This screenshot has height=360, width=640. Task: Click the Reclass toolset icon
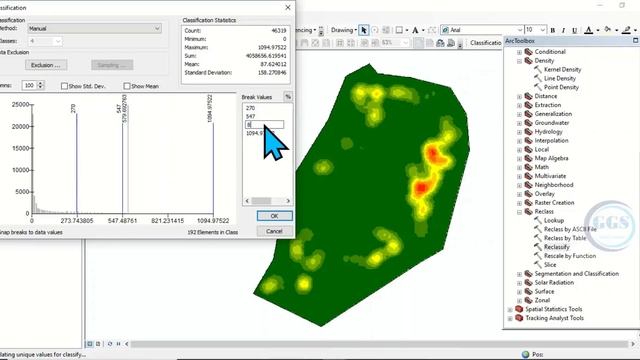click(529, 211)
